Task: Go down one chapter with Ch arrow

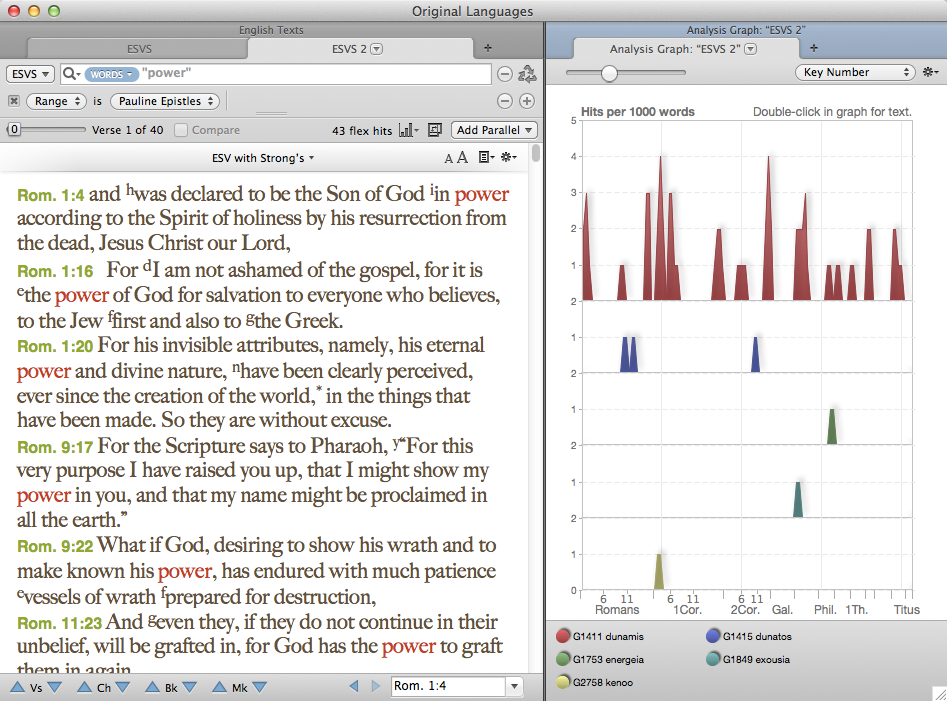Action: [123, 687]
